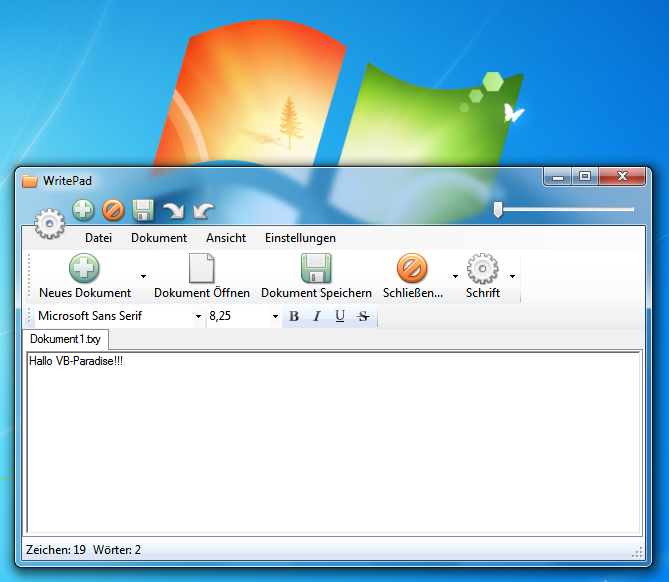This screenshot has width=669, height=582.
Task: Click the small orange close quick-access icon
Action: click(113, 210)
